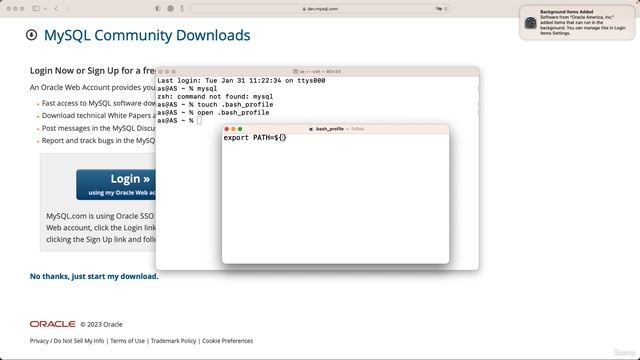Click 'Post messages in the MySQL' bullet
The image size is (640, 360).
pyautogui.click(x=99, y=128)
